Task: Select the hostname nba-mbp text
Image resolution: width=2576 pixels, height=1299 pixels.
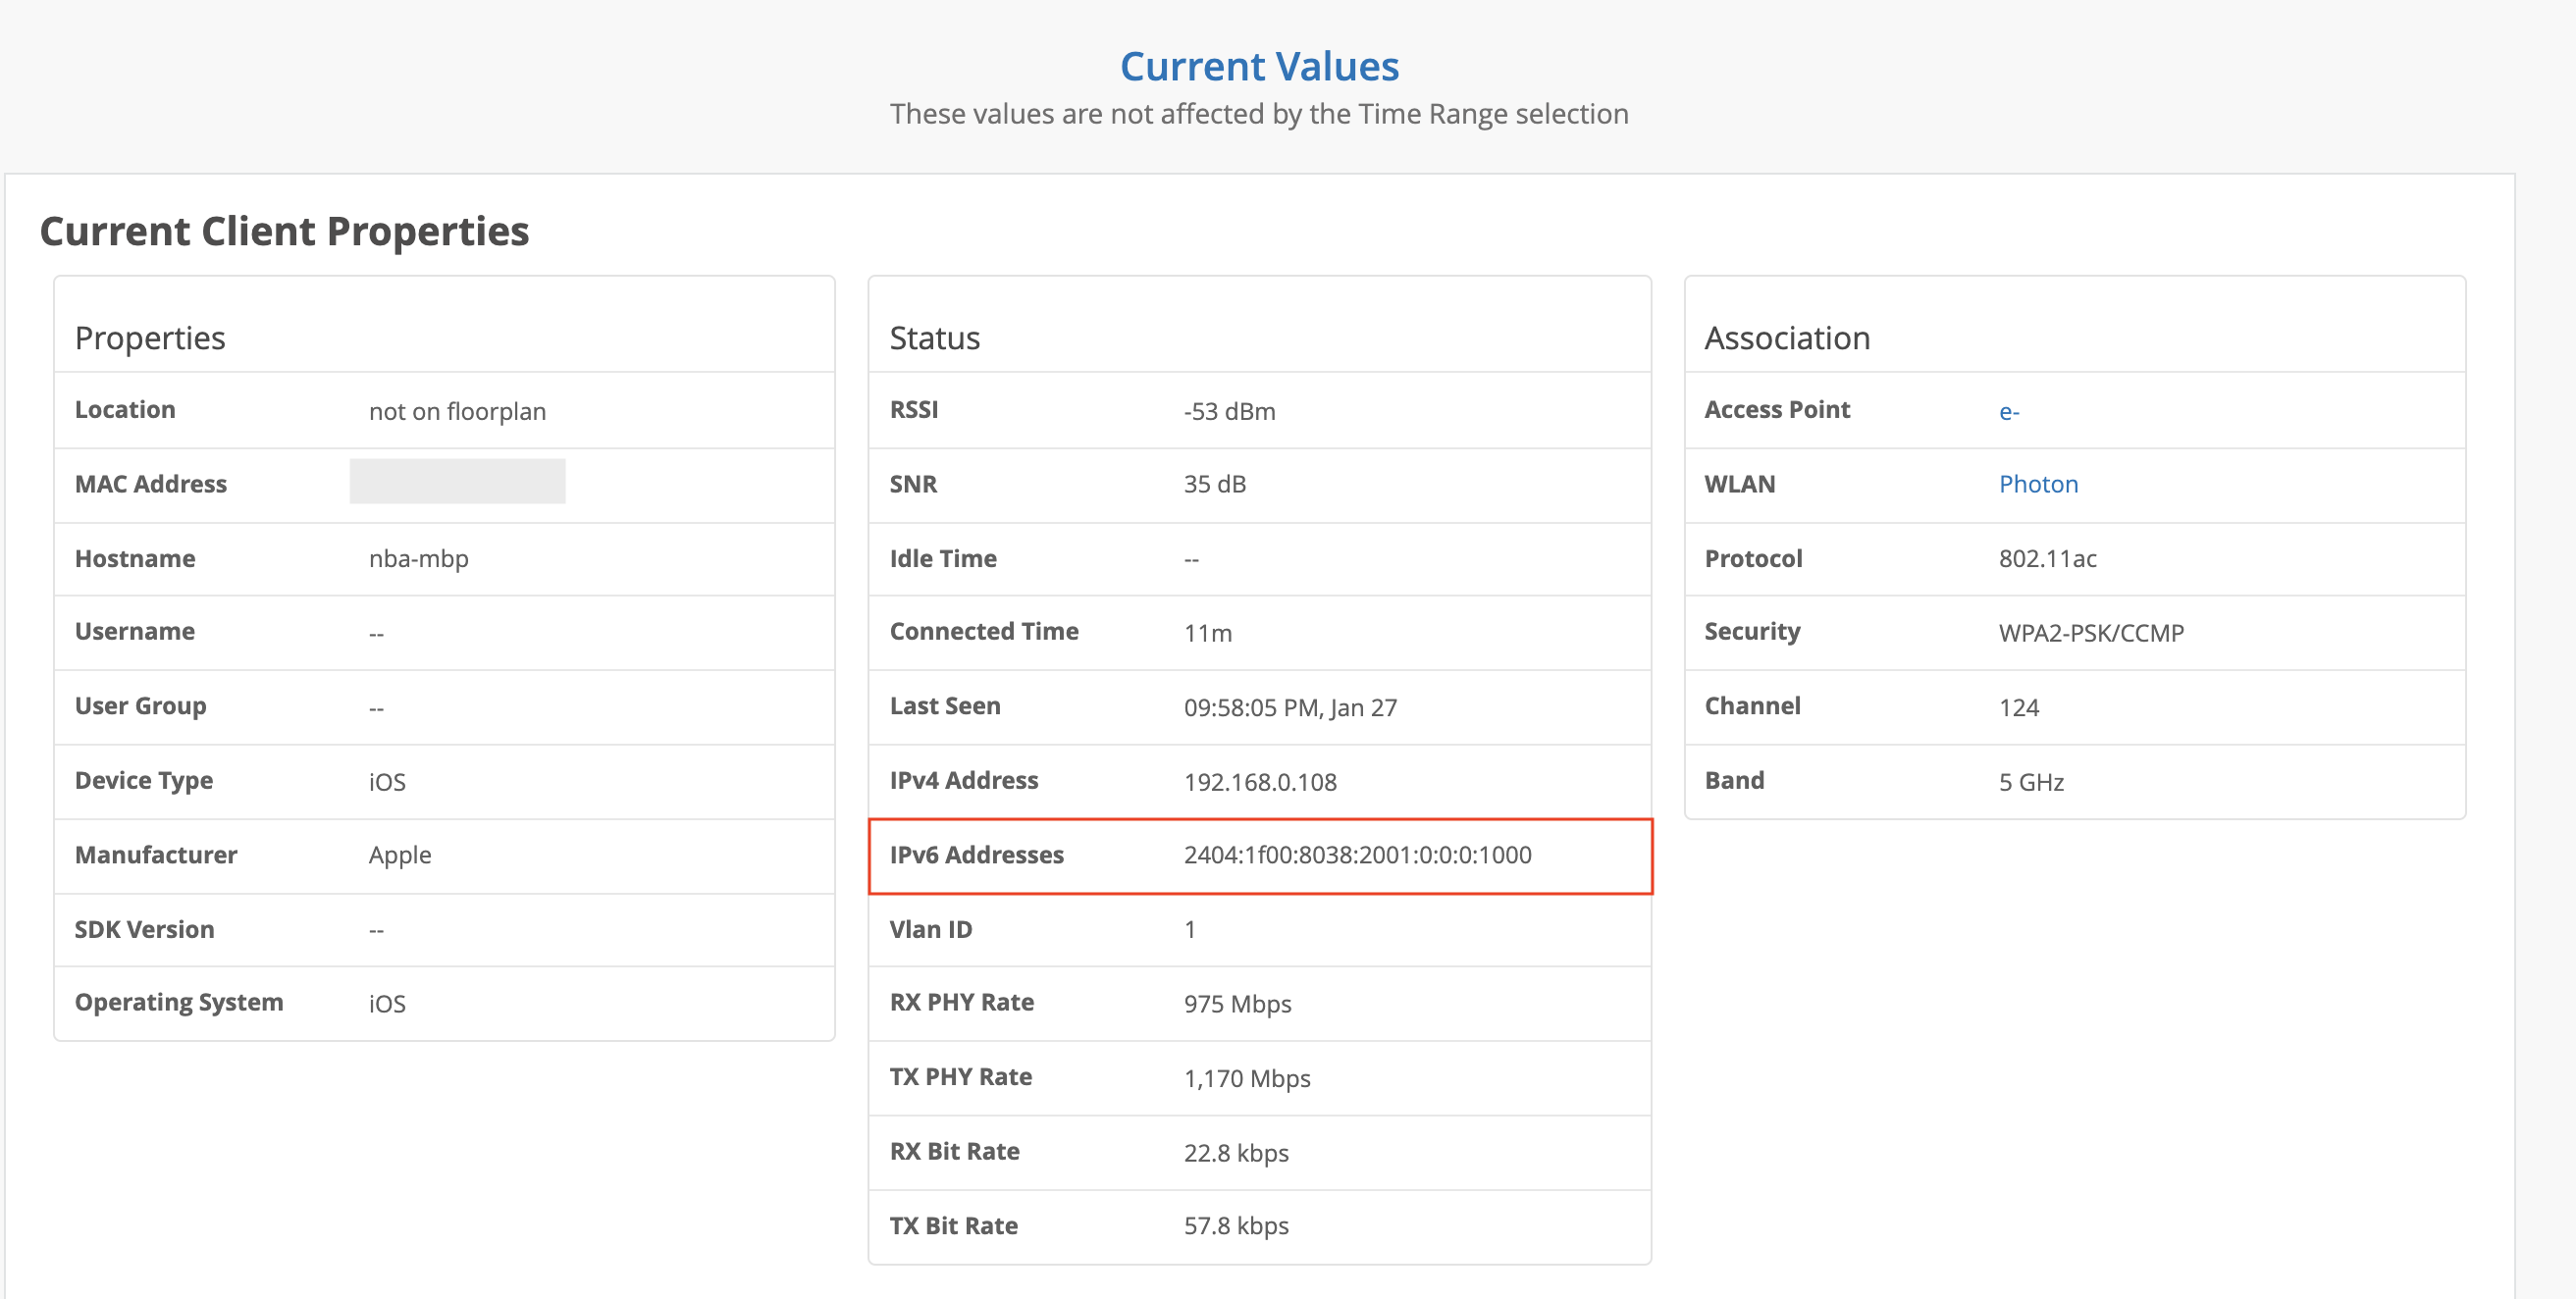Action: 418,559
